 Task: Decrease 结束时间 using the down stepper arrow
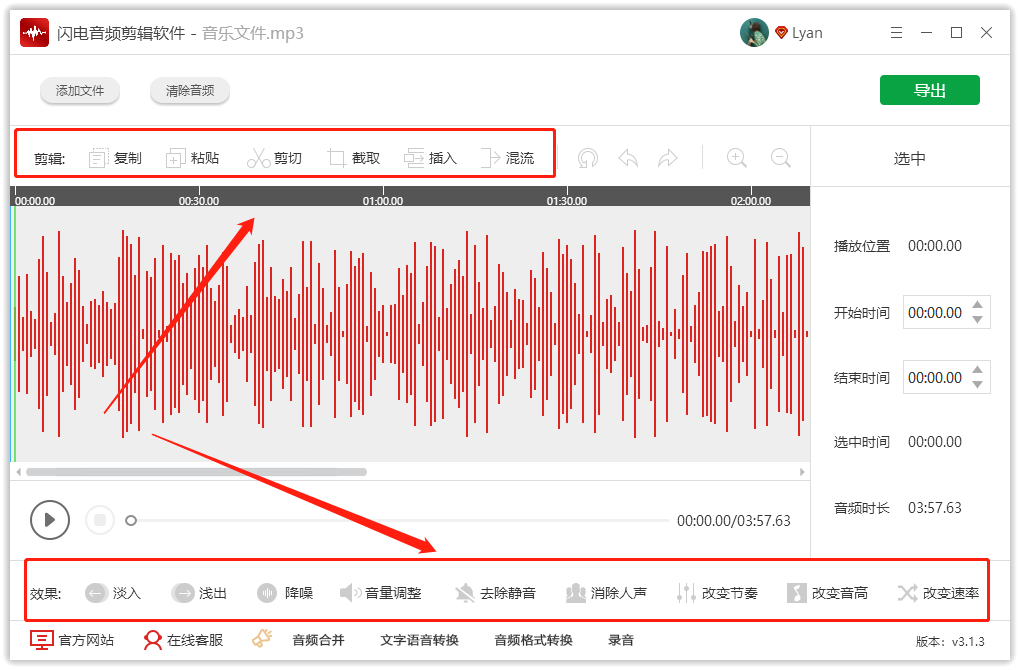pos(978,384)
